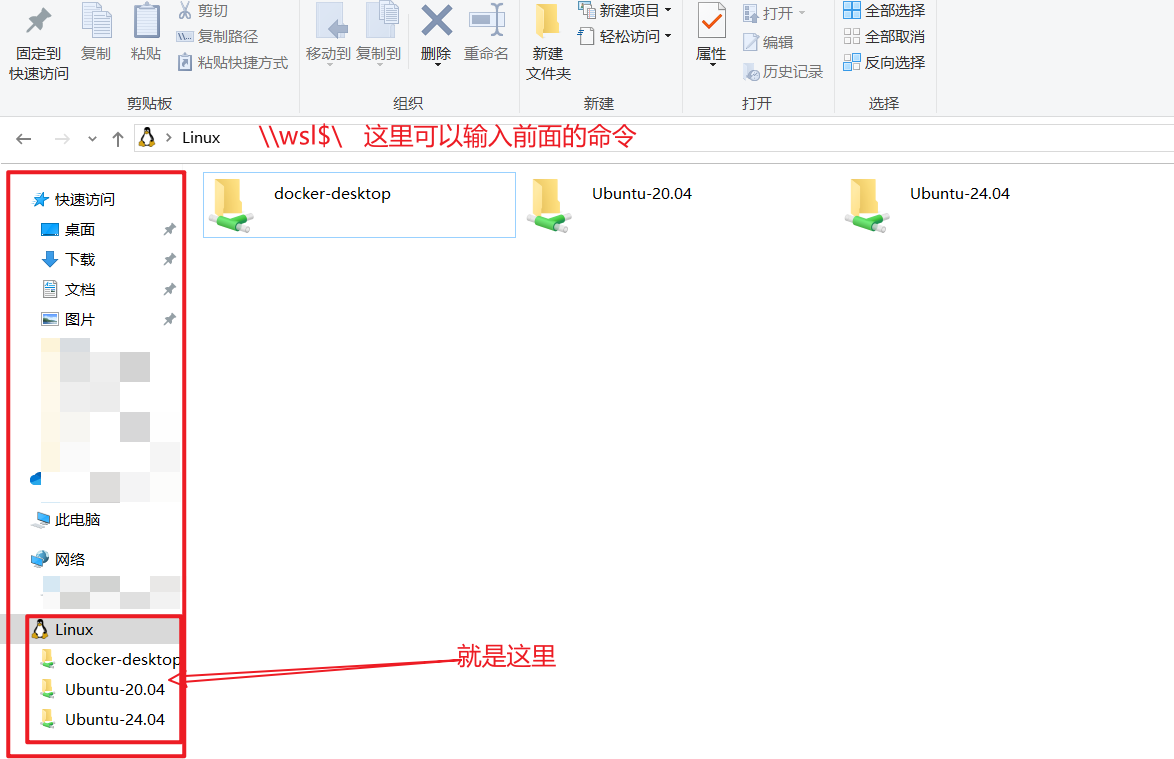Choose Copy path (复制路径)

coord(217,37)
